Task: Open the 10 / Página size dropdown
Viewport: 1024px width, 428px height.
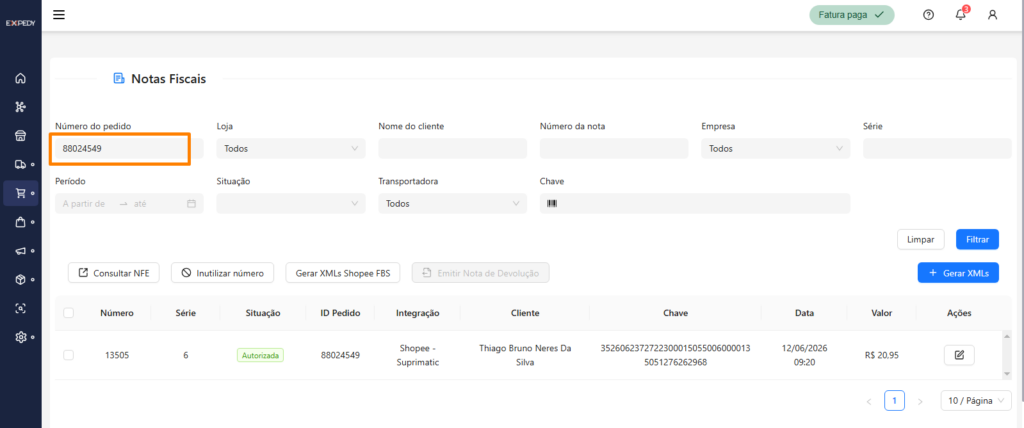Action: click(x=976, y=401)
